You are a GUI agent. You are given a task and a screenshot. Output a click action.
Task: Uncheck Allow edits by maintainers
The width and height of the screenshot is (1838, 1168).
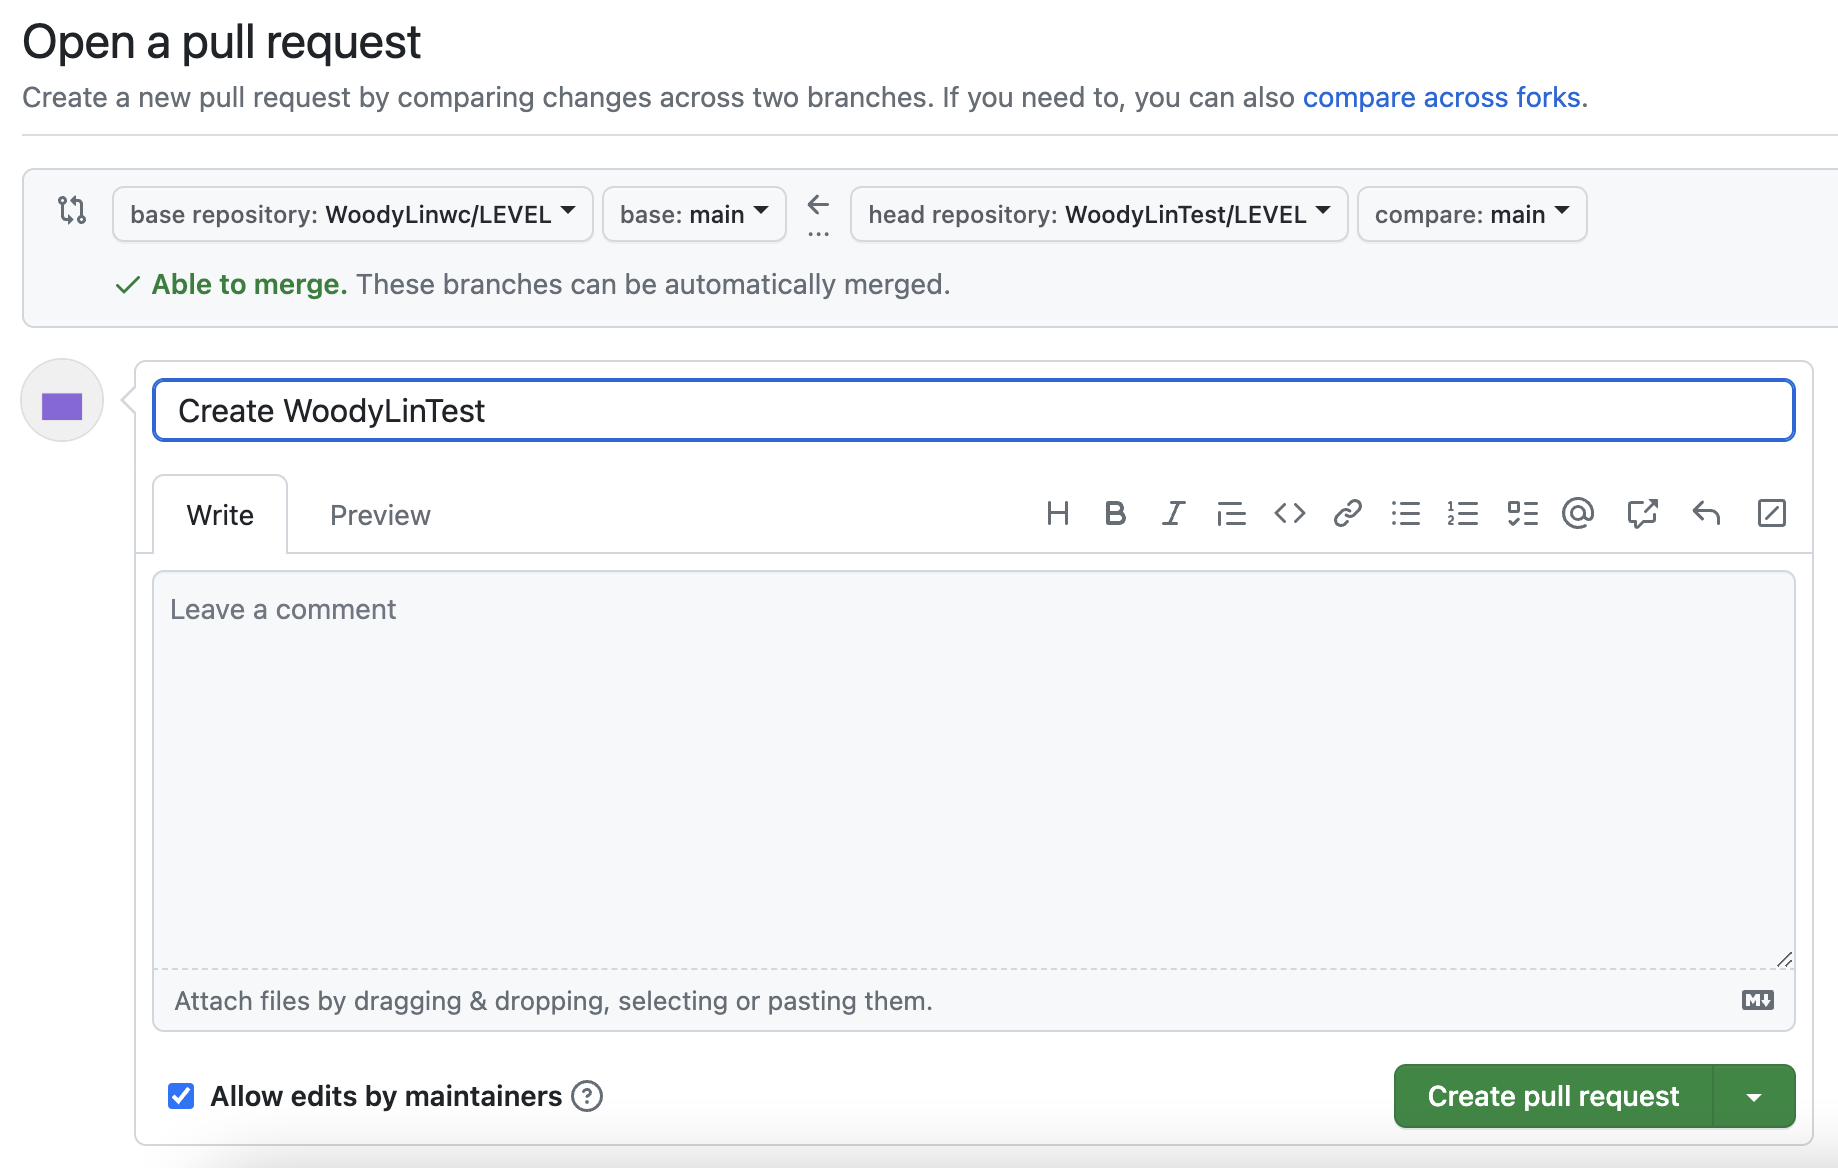181,1096
